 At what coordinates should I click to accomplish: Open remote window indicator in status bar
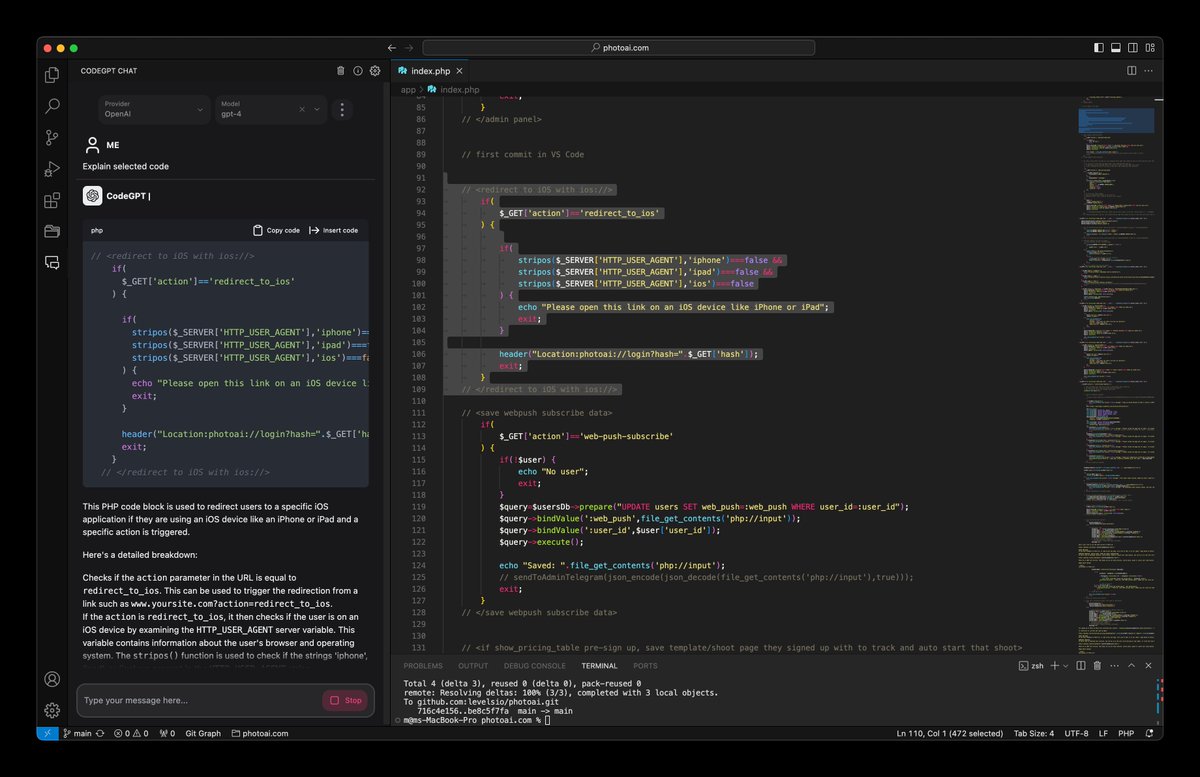click(48, 733)
